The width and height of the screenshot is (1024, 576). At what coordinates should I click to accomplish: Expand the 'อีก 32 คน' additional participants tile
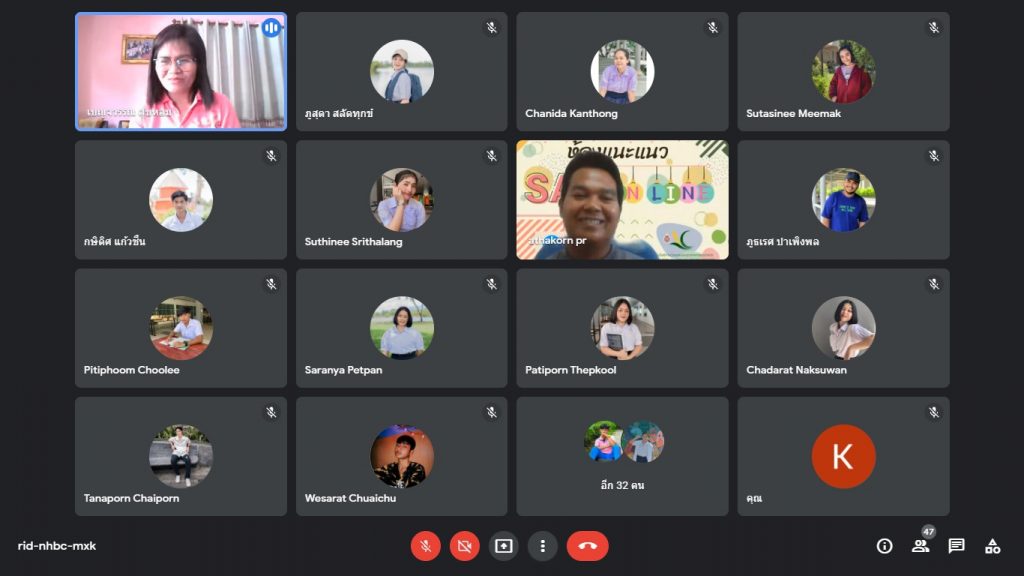pyautogui.click(x=622, y=456)
